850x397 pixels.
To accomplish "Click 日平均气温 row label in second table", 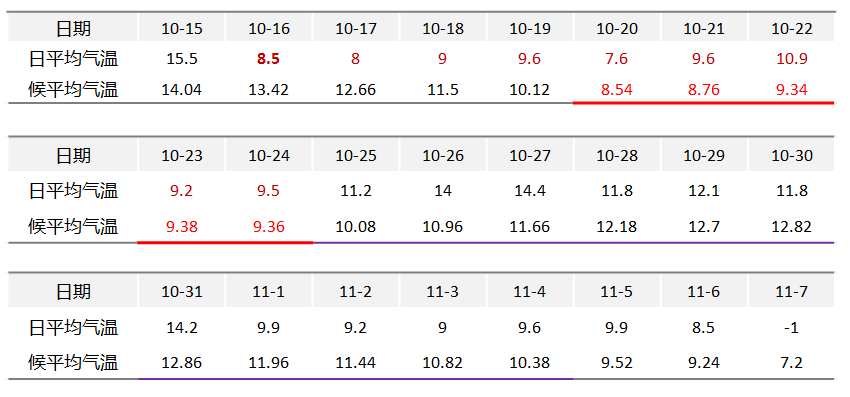I will click(x=73, y=191).
